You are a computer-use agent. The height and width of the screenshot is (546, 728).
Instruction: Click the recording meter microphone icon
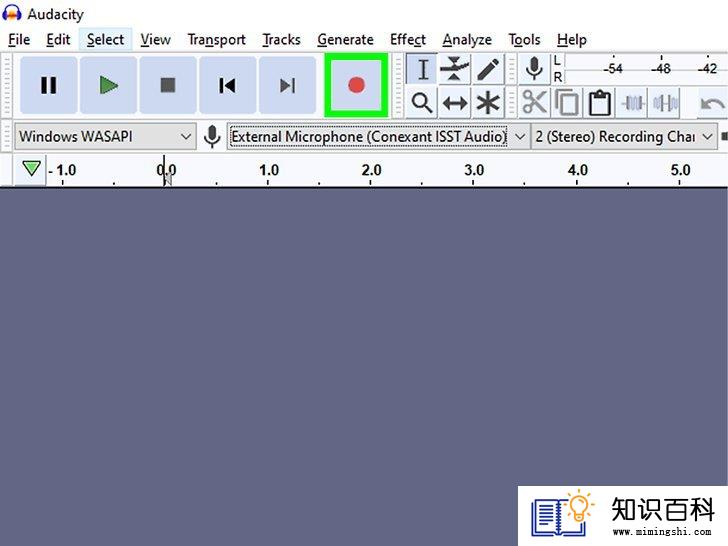point(534,69)
